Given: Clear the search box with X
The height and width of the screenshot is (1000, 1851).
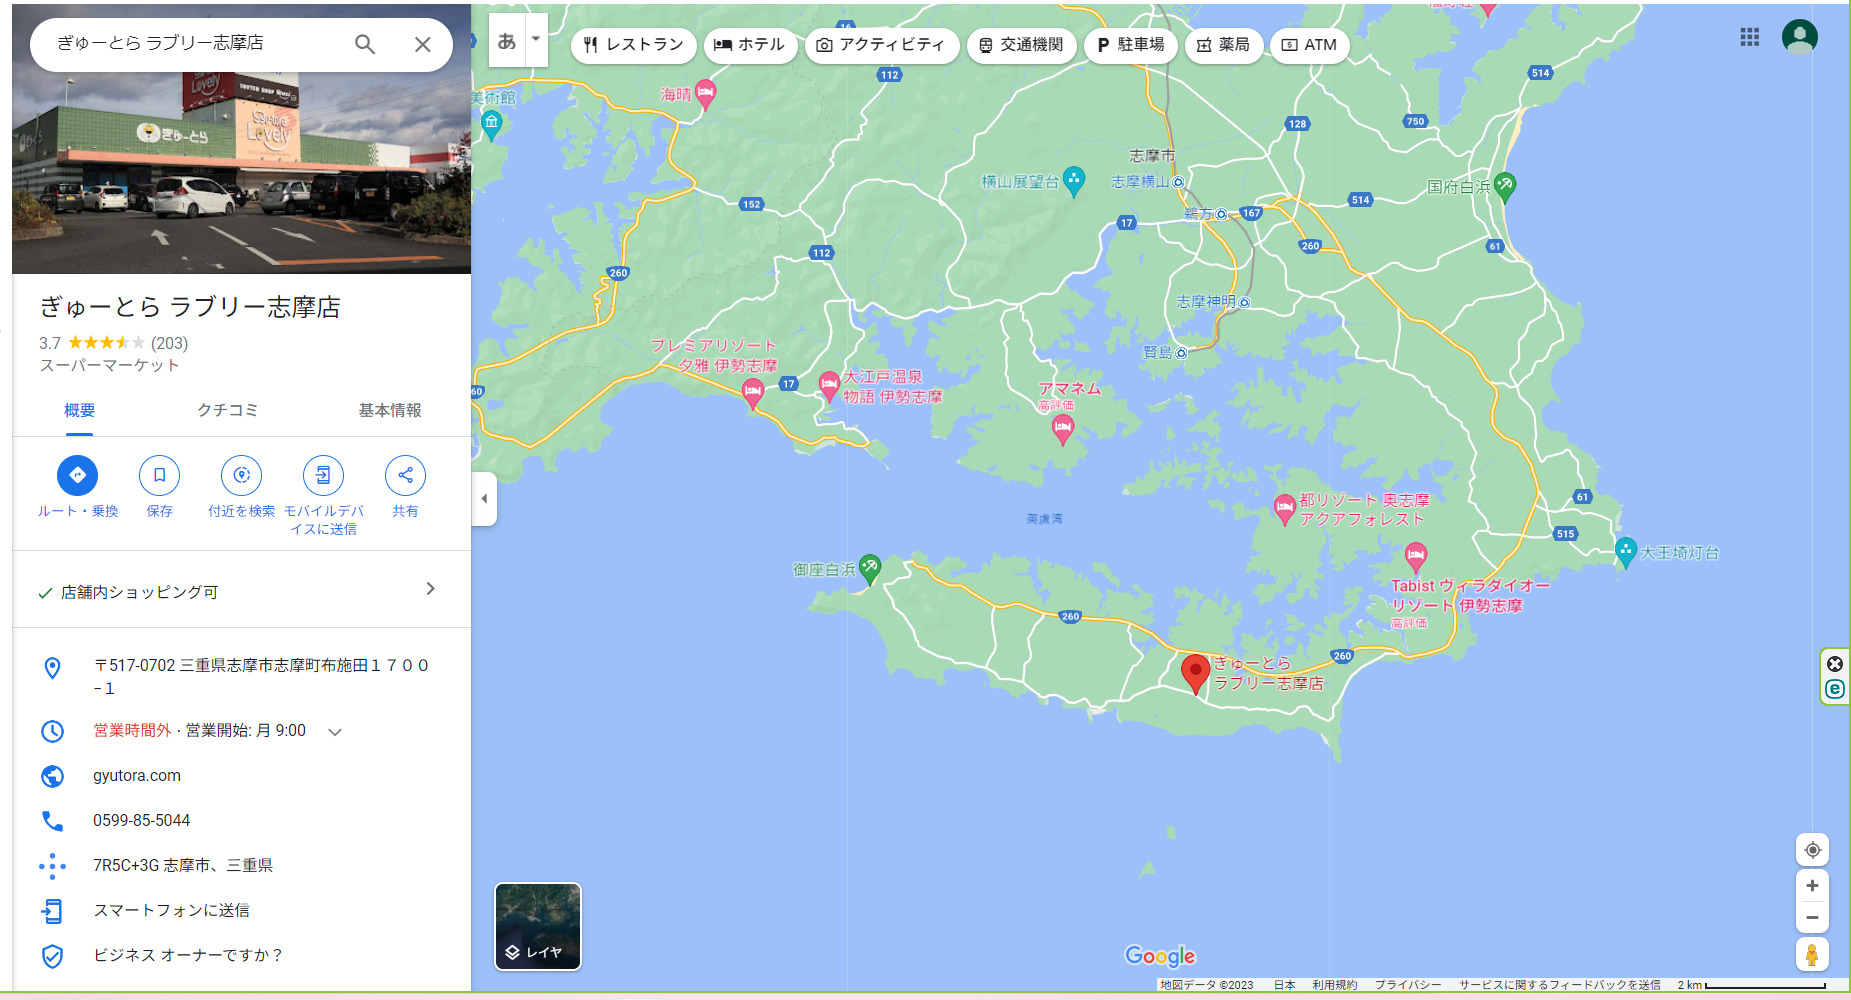Looking at the screenshot, I should click(423, 44).
